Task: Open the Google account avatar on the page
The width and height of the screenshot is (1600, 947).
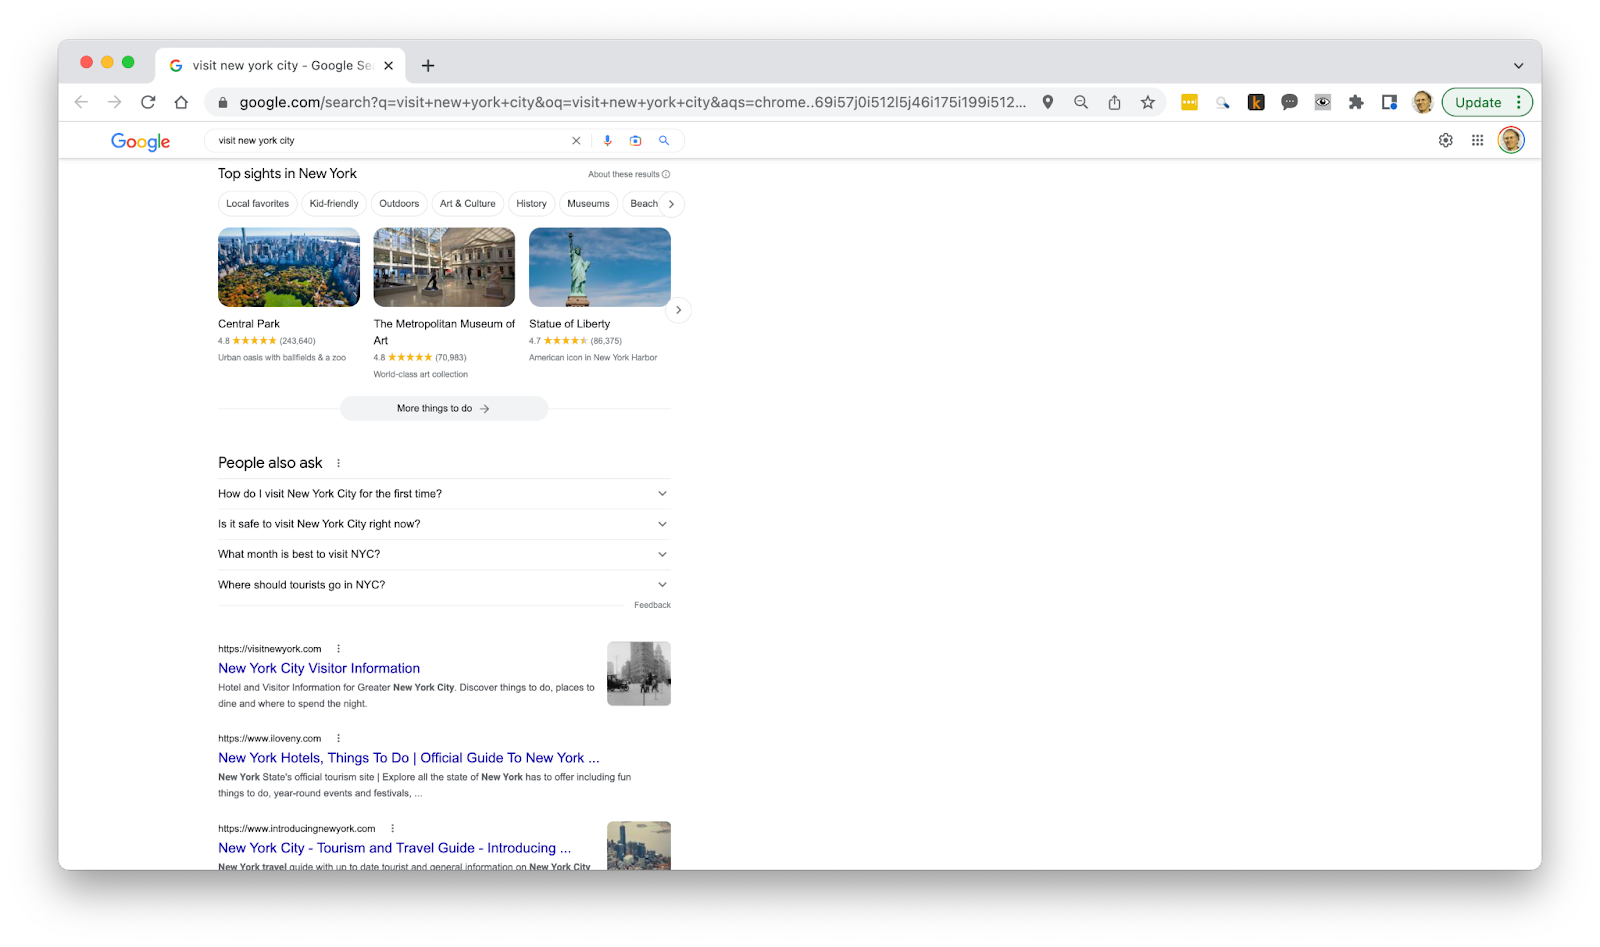Action: [1510, 141]
